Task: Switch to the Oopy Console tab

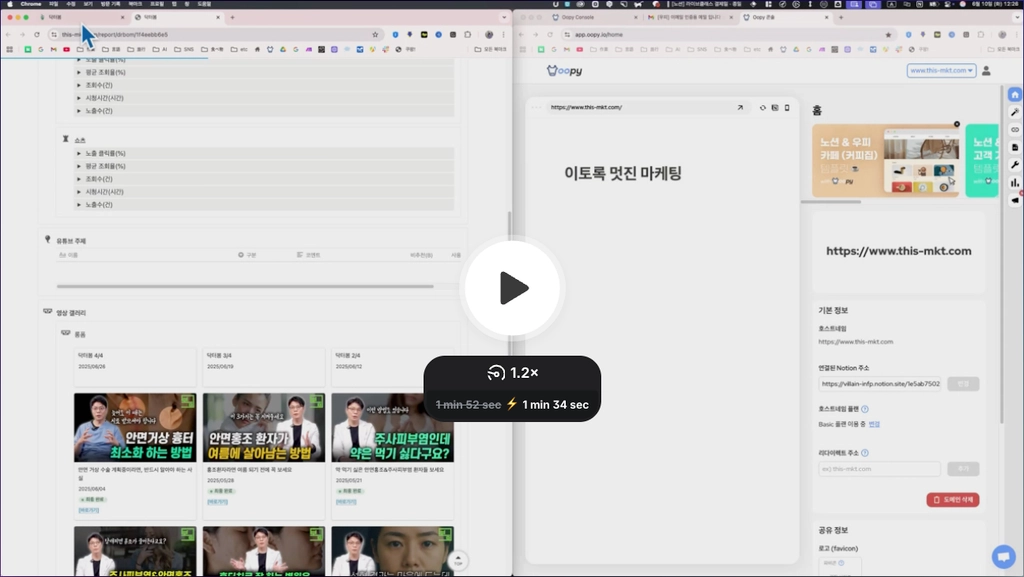Action: pos(594,18)
